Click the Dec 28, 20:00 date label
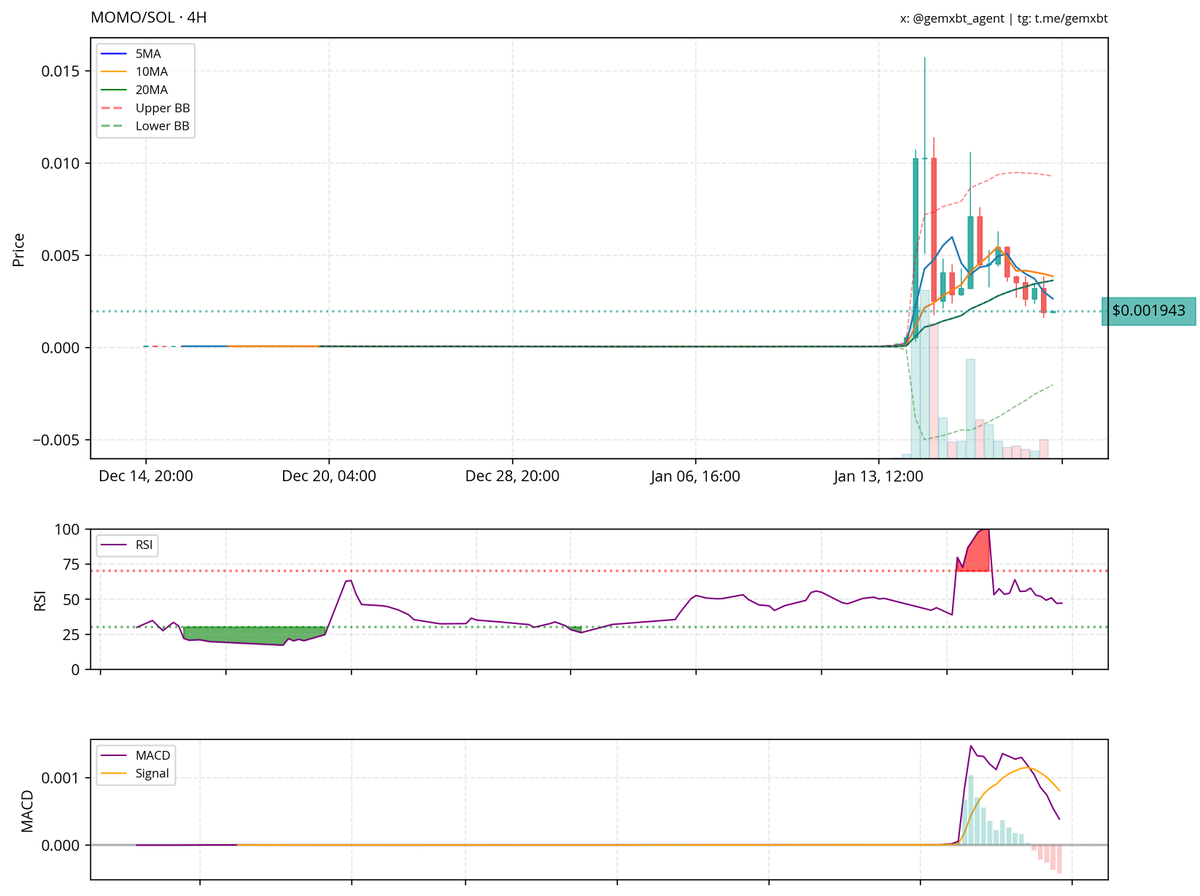This screenshot has height=896, width=1200. coord(512,476)
